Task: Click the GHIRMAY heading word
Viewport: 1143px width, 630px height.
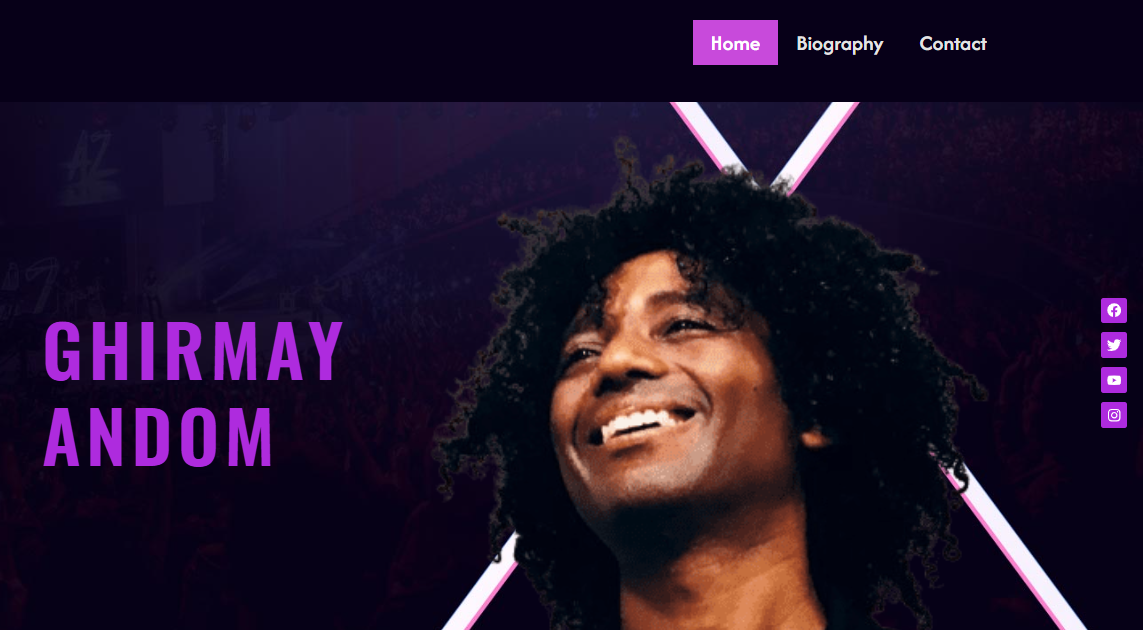Action: (x=193, y=351)
